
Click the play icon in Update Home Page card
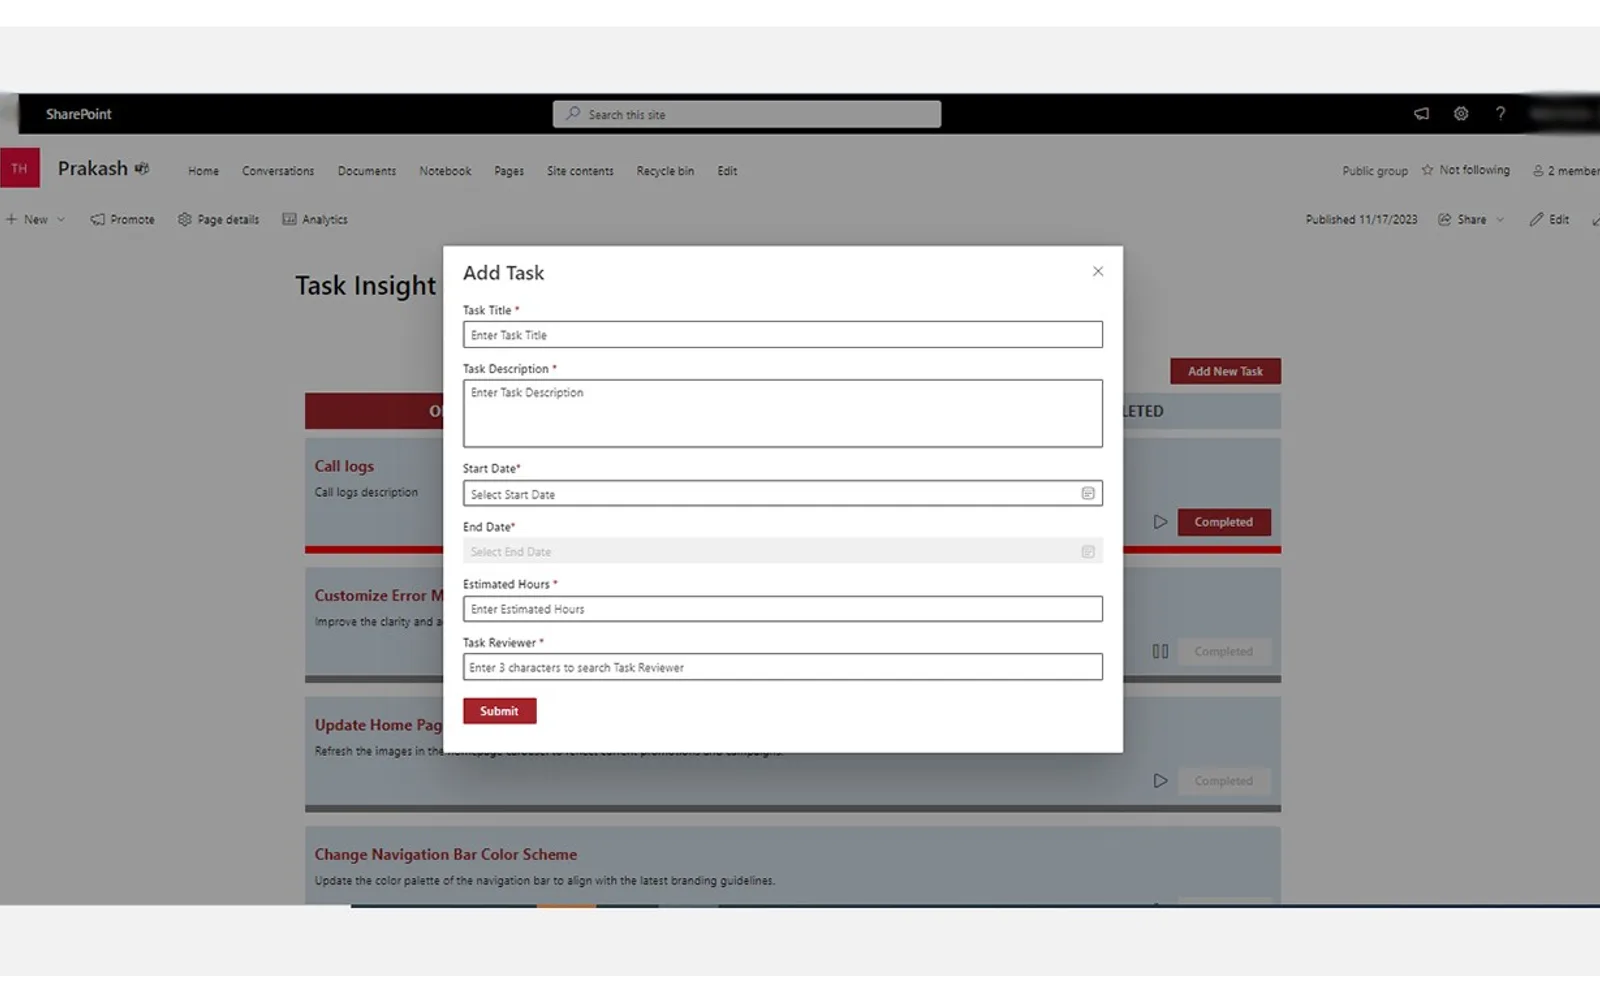tap(1160, 780)
